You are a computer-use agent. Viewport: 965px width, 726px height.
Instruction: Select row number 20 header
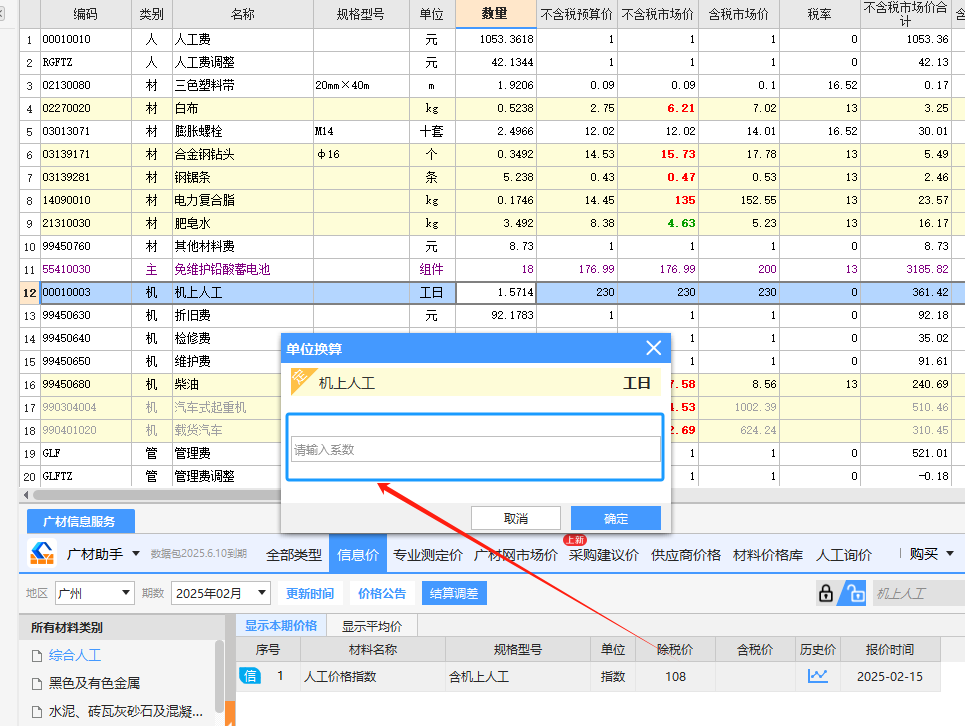(29, 476)
